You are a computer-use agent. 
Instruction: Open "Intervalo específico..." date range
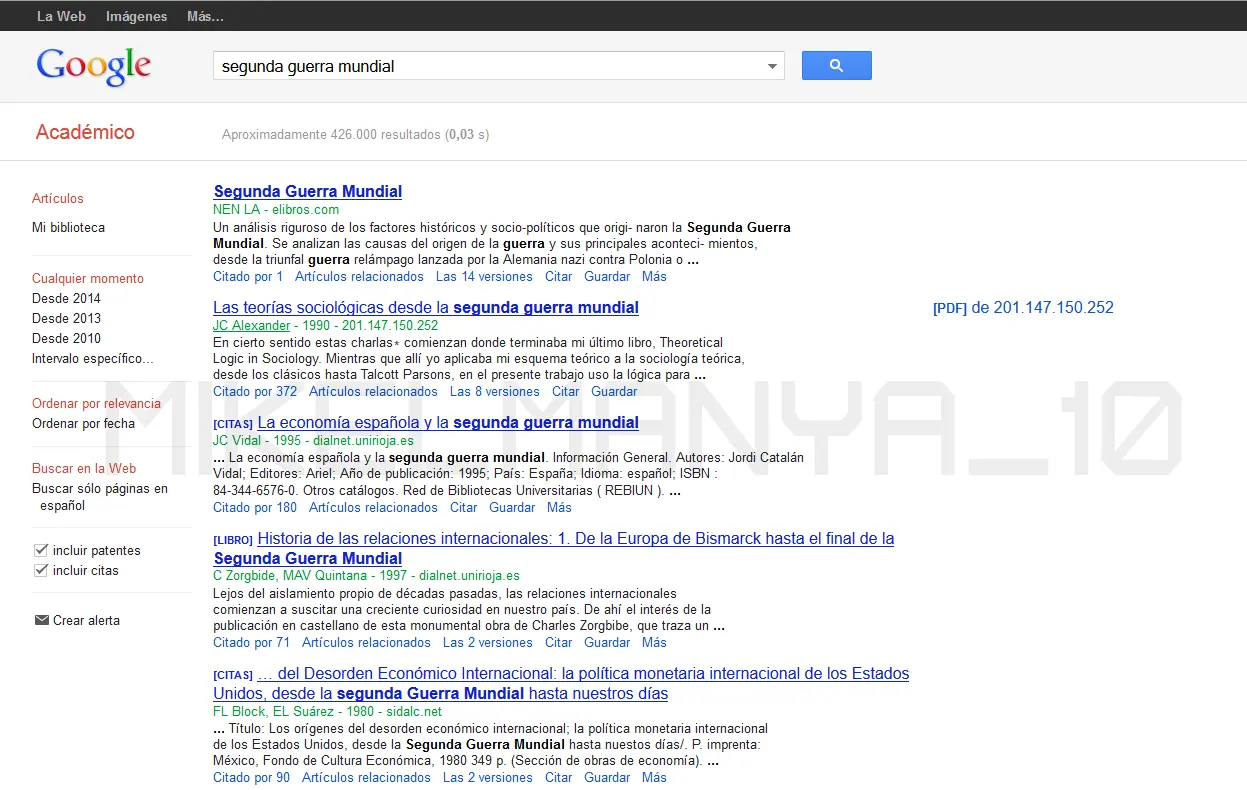tap(93, 358)
